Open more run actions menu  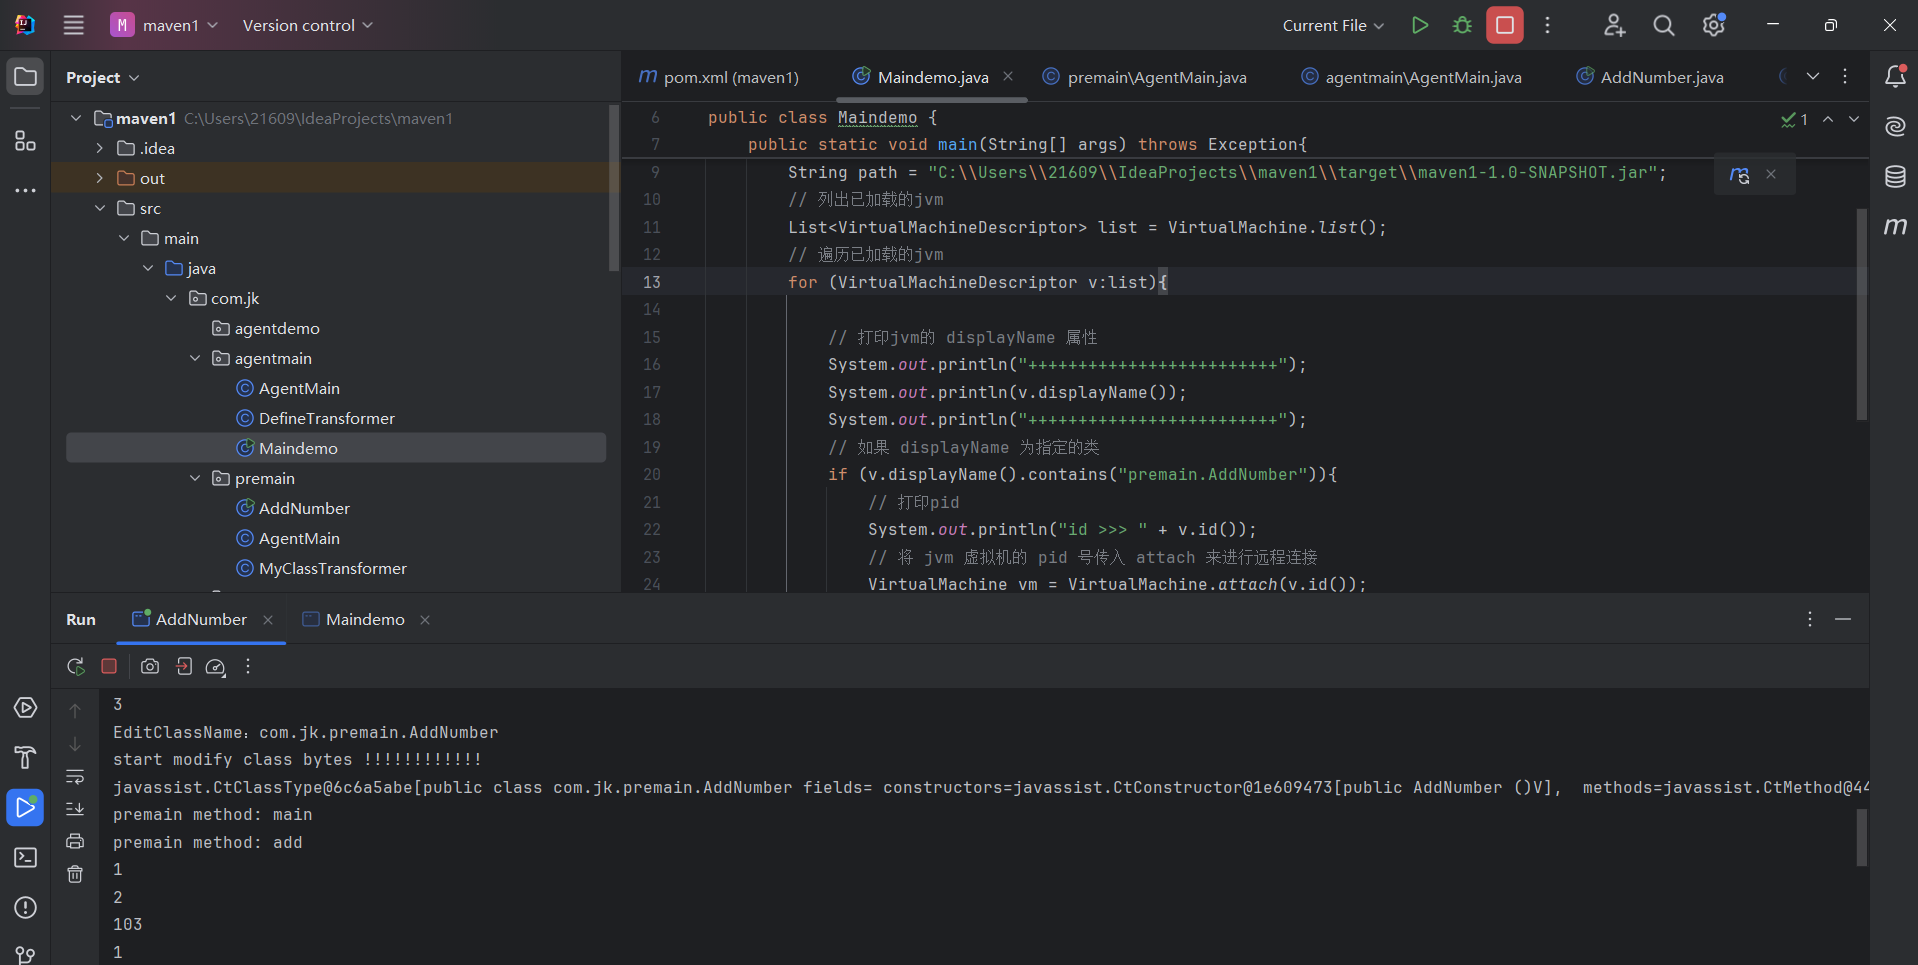coord(1547,25)
